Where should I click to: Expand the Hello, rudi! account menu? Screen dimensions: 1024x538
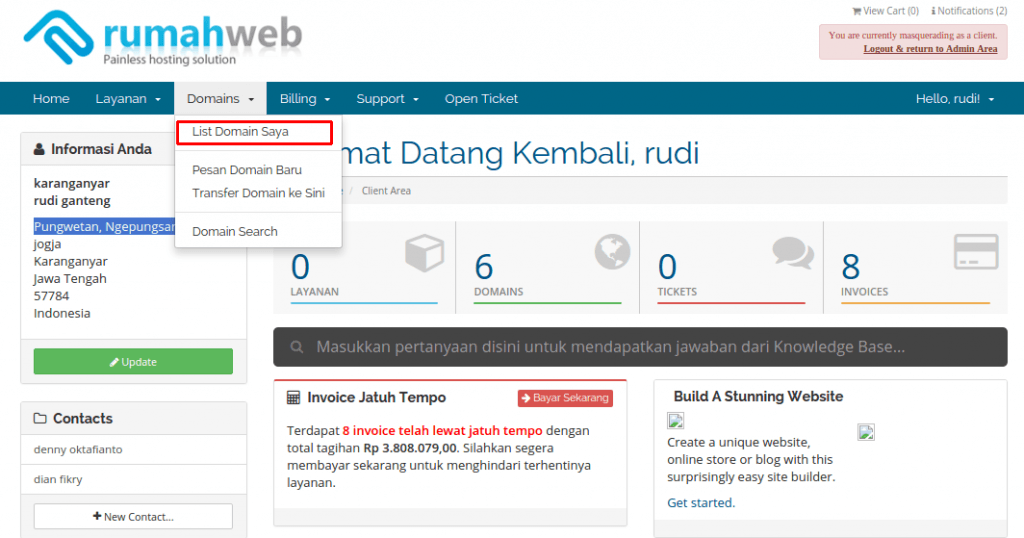(955, 99)
